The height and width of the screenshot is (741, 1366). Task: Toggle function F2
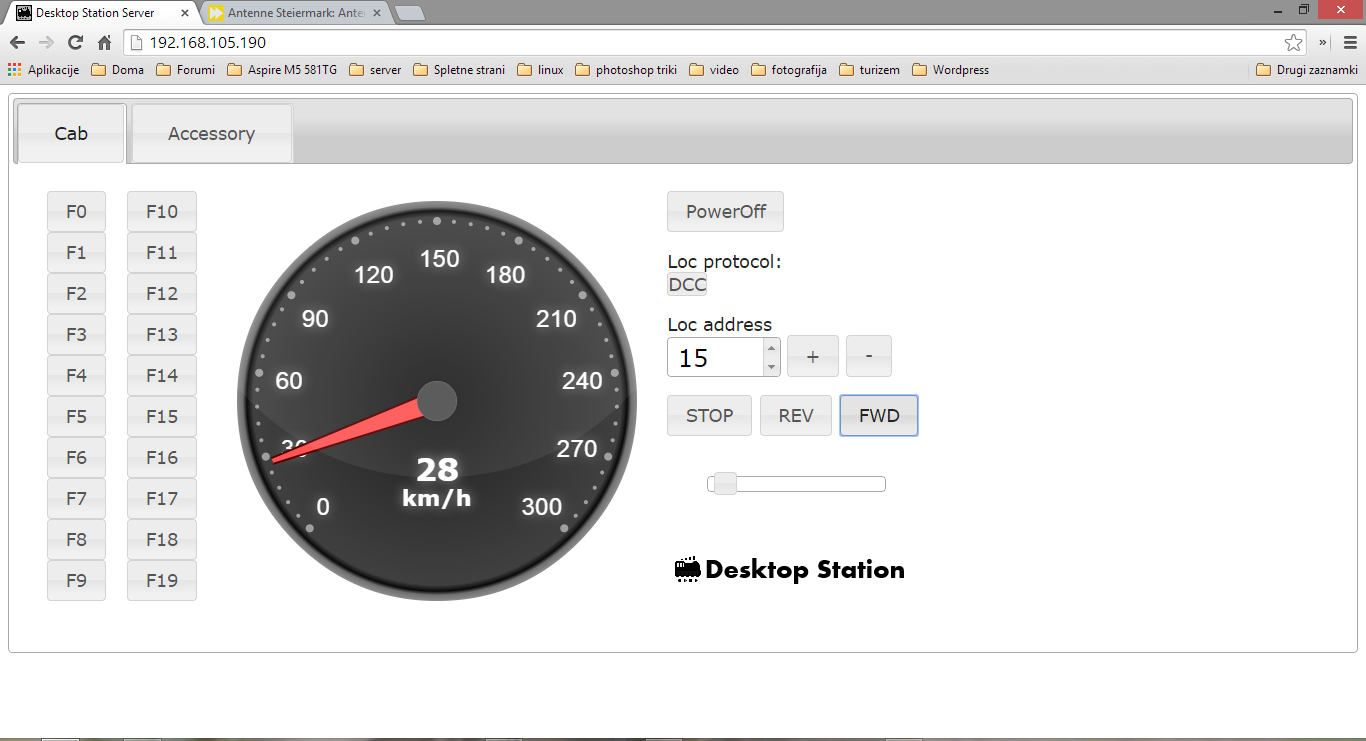click(x=76, y=294)
